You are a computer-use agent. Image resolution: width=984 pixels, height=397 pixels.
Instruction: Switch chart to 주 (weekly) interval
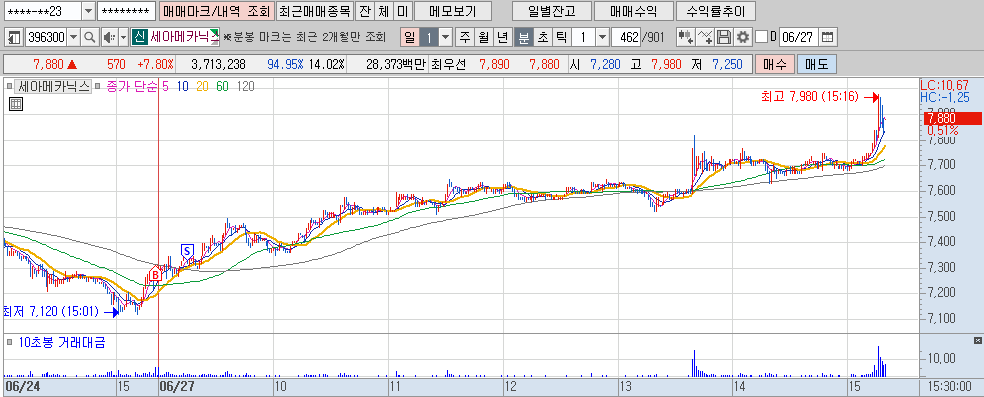click(x=464, y=37)
